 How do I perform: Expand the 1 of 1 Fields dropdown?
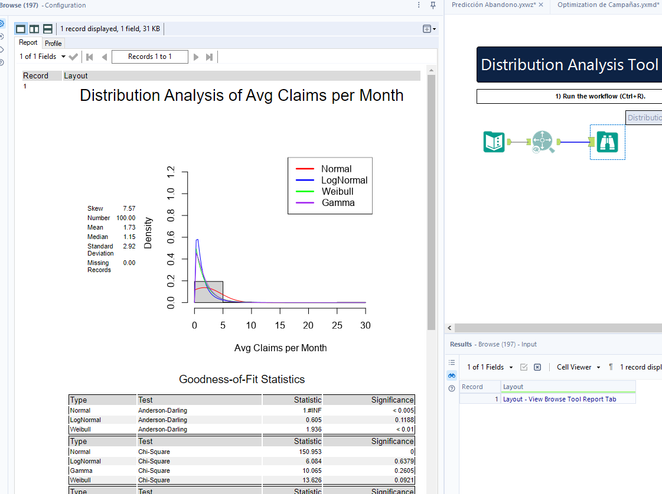pos(44,57)
